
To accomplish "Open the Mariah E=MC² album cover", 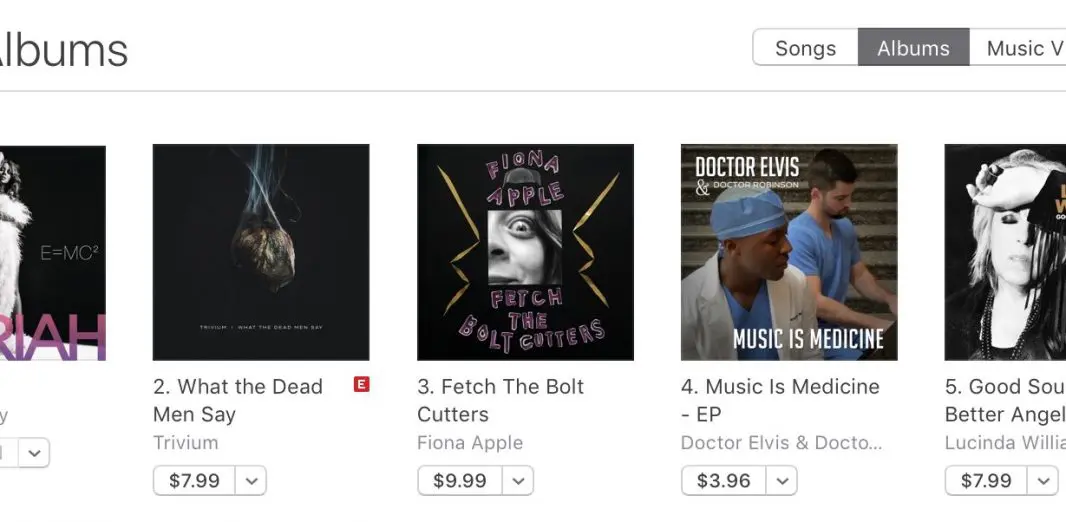I will (52, 252).
